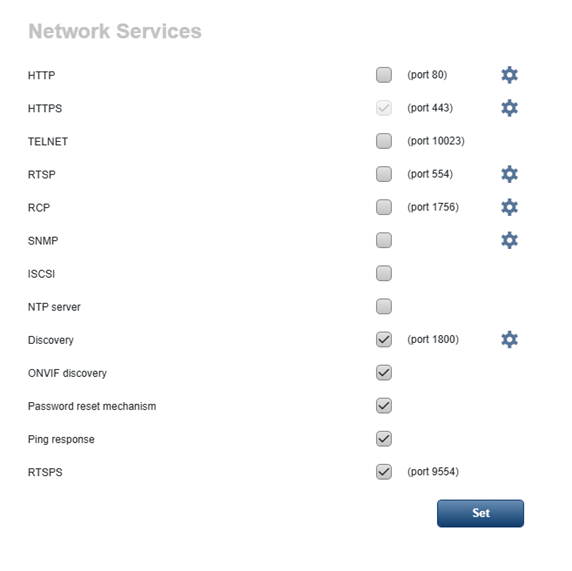The height and width of the screenshot is (571, 572).
Task: Disable ONVIF discovery checkbox
Action: coord(384,373)
